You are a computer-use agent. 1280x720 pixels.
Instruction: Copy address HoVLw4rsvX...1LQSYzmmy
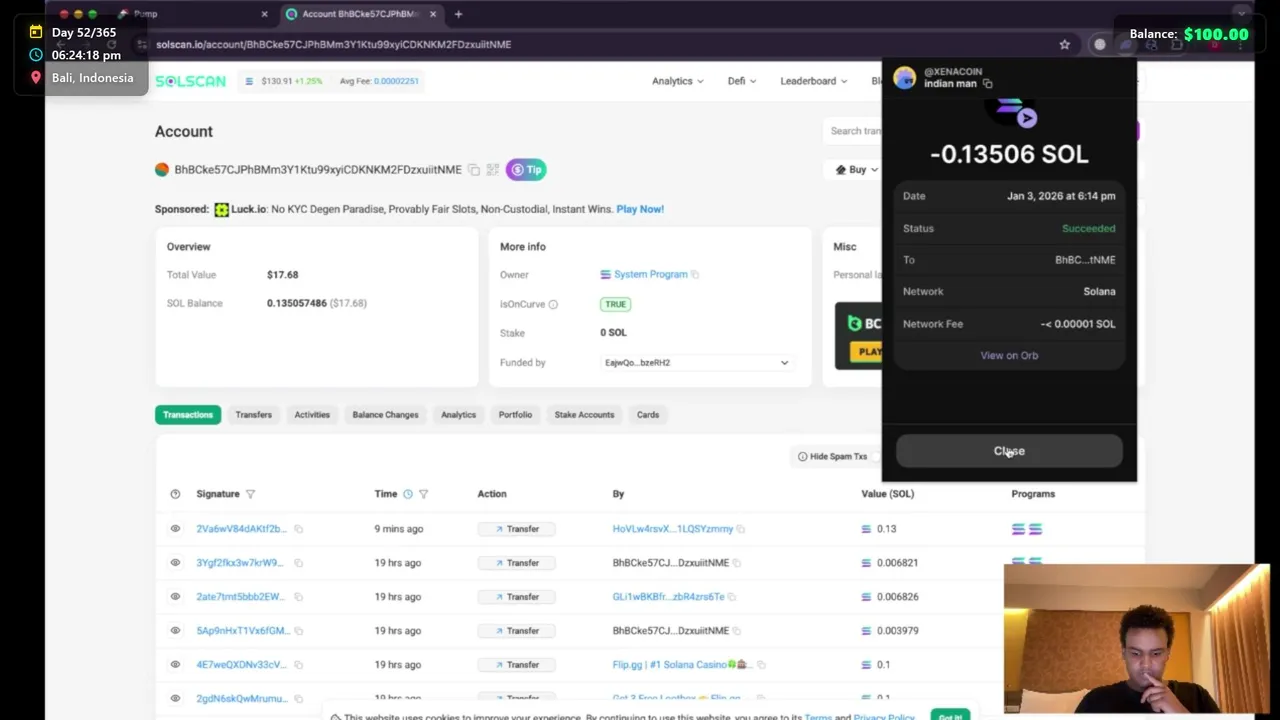[741, 529]
